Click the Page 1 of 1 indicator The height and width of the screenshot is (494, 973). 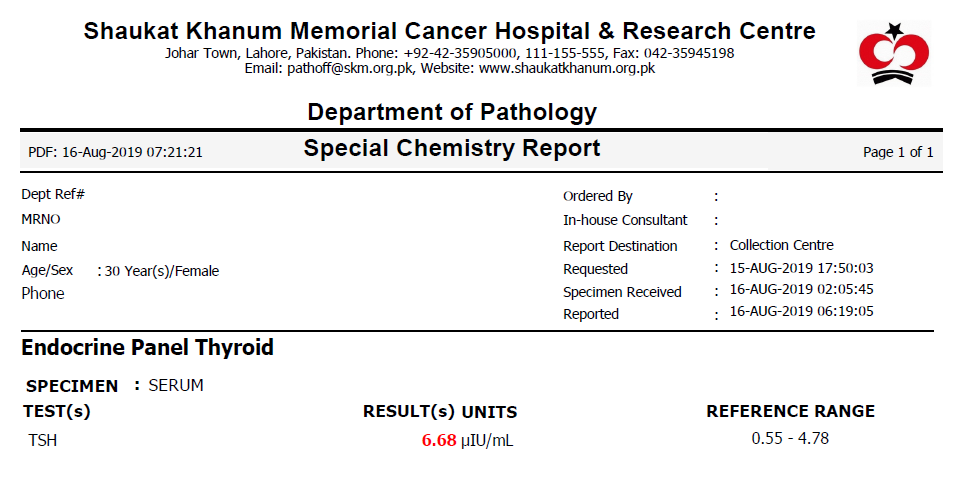coord(898,152)
